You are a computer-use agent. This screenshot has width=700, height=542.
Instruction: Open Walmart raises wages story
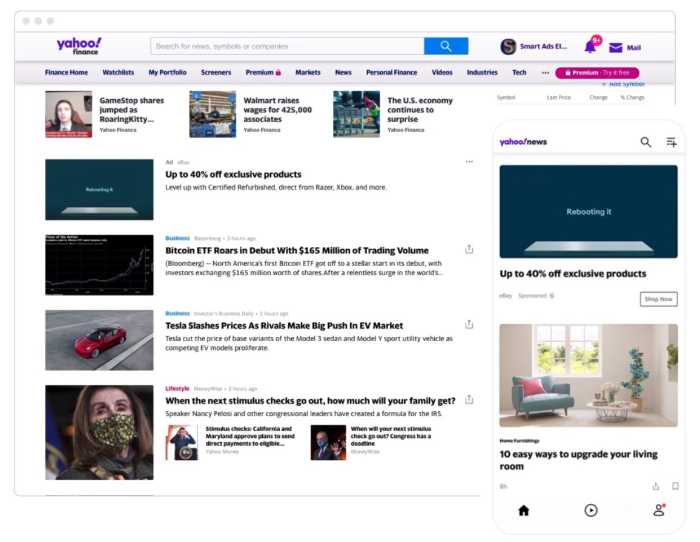pos(277,110)
